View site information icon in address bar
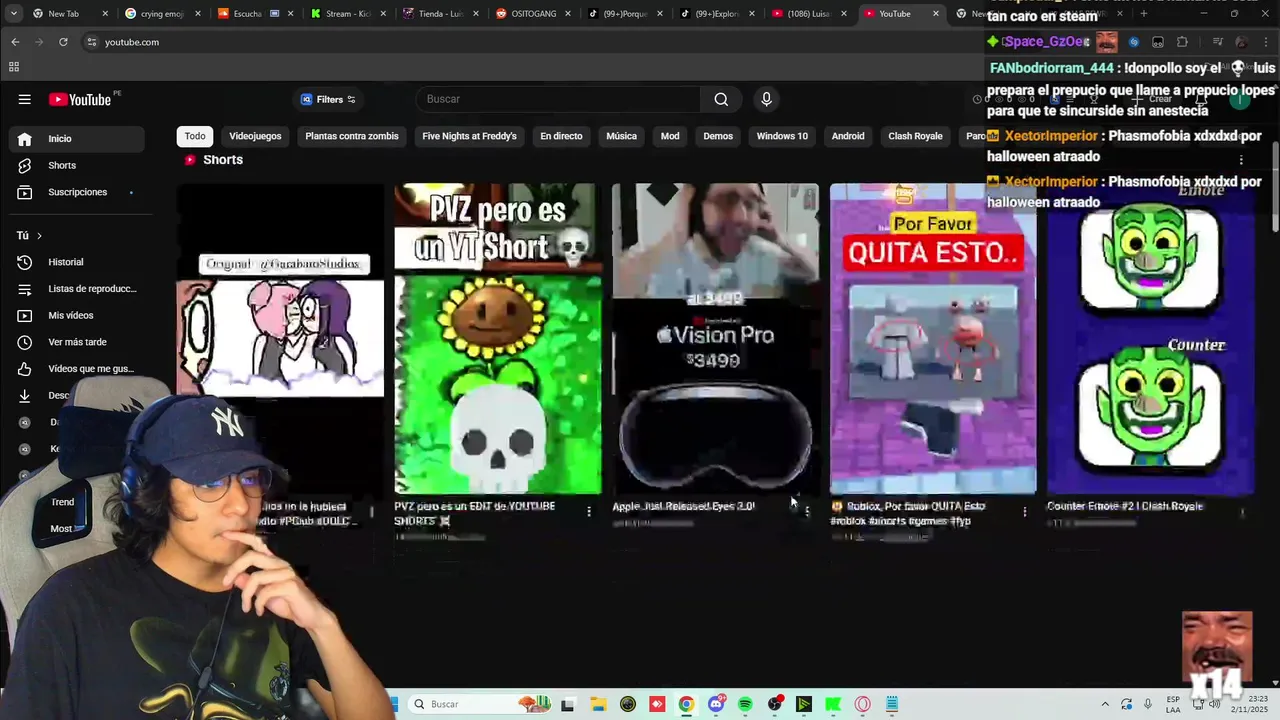This screenshot has height=720, width=1280. coord(91,42)
